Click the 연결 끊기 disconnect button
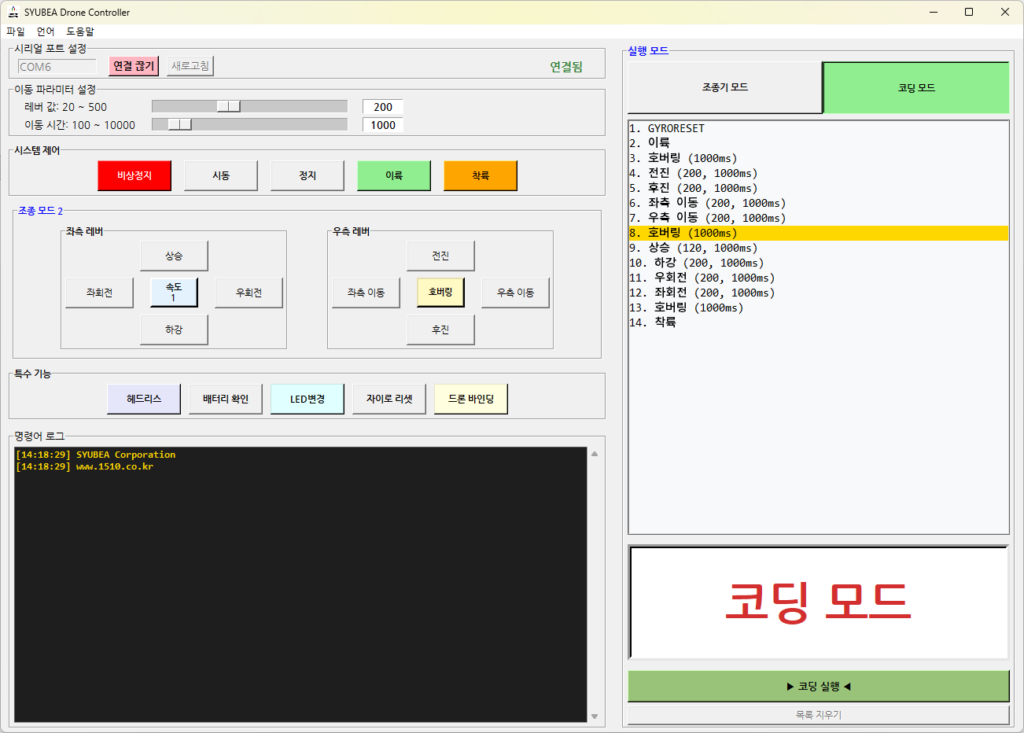 tap(134, 66)
